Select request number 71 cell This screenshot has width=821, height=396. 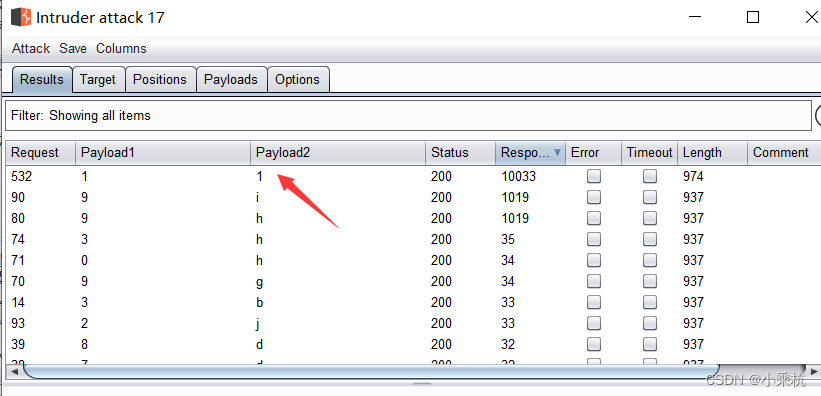(18, 260)
